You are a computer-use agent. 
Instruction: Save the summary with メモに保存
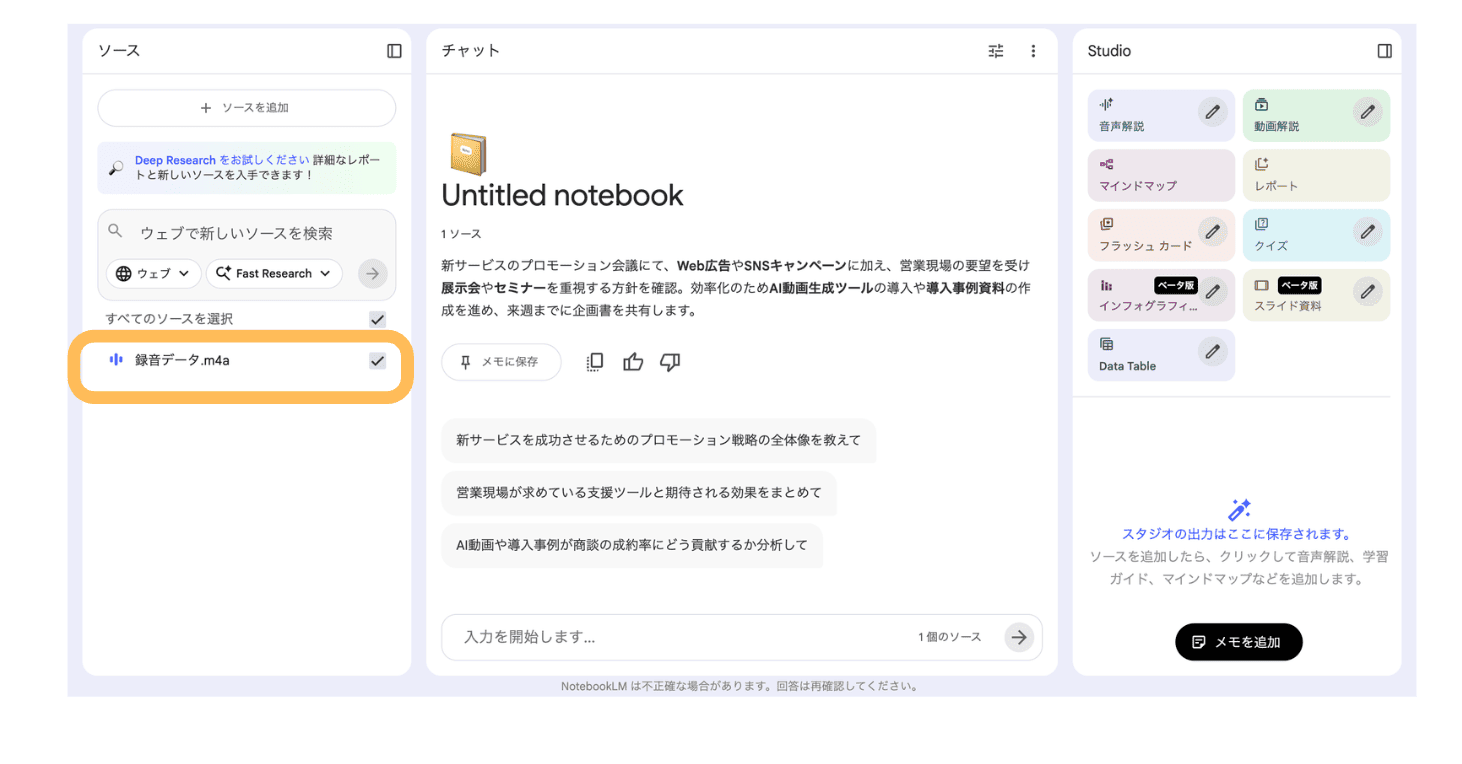coord(500,362)
